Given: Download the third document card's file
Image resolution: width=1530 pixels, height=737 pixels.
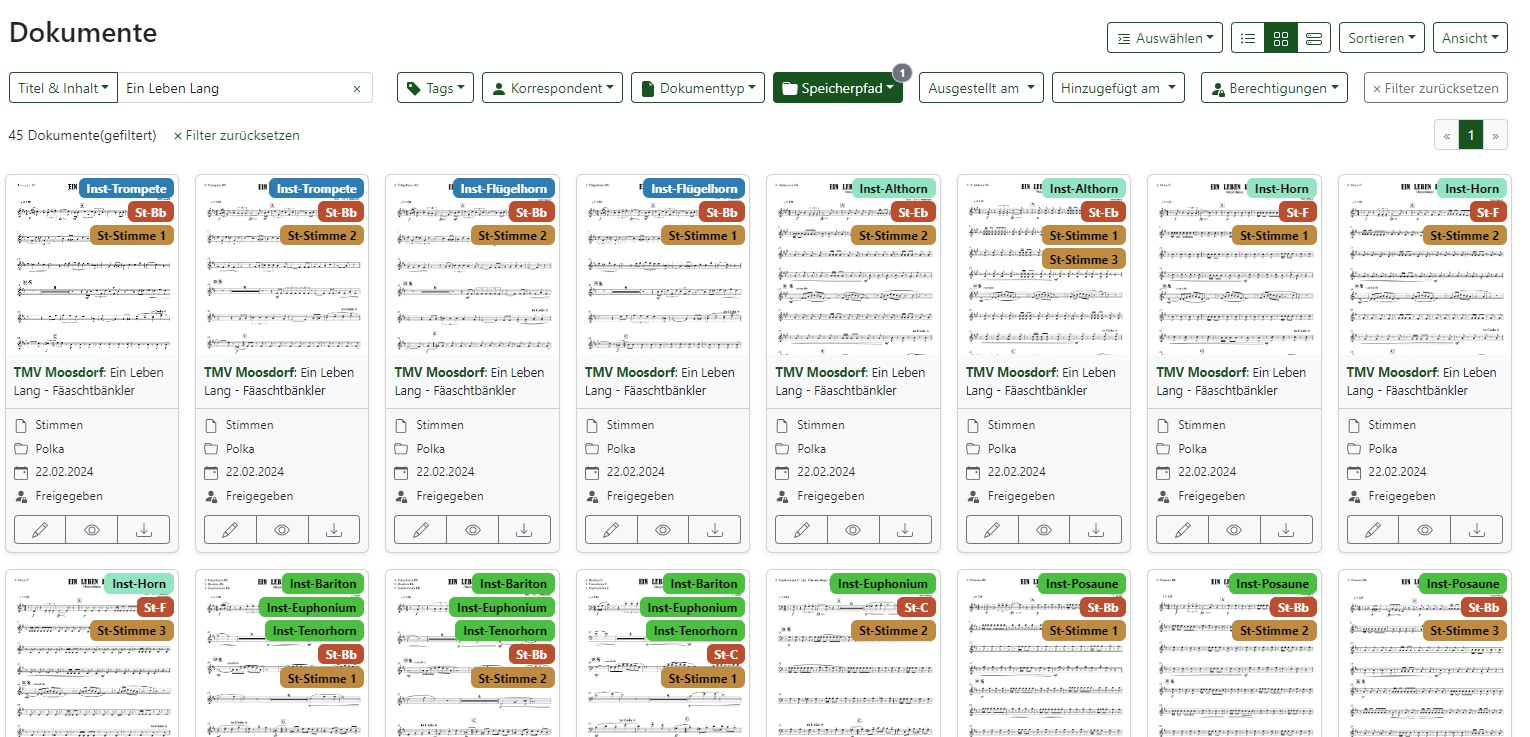Looking at the screenshot, I should pos(524,529).
